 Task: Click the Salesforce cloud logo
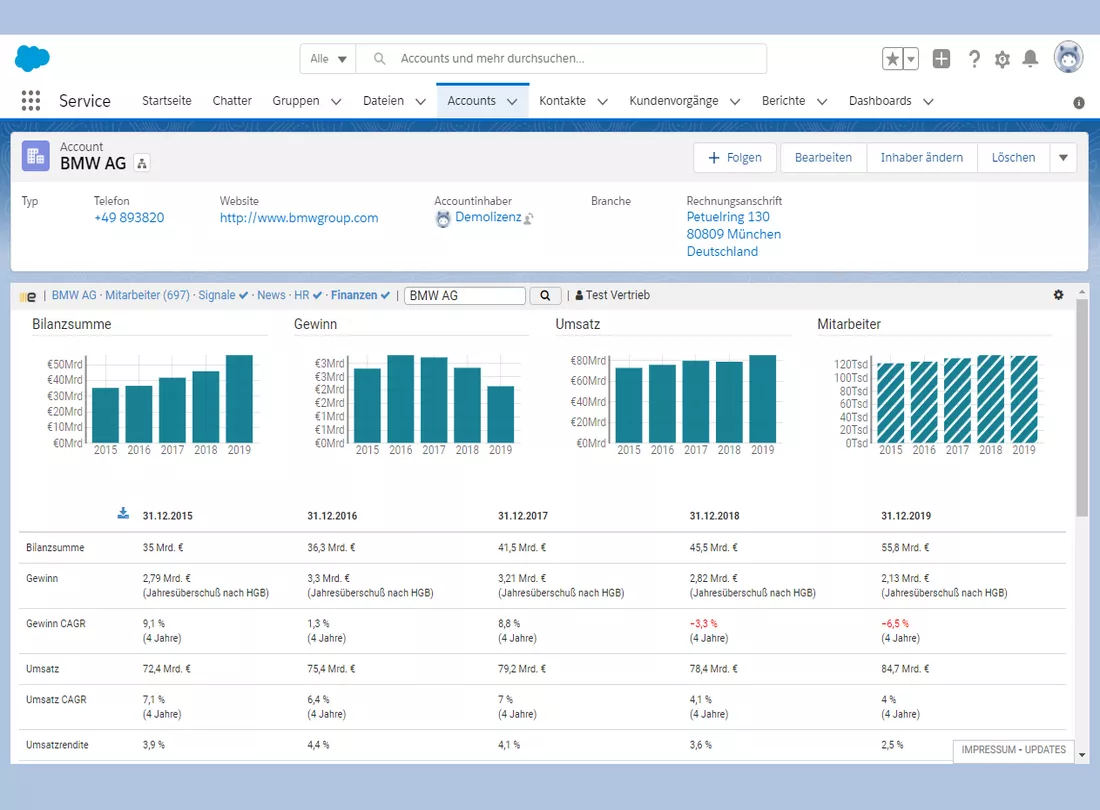point(32,58)
